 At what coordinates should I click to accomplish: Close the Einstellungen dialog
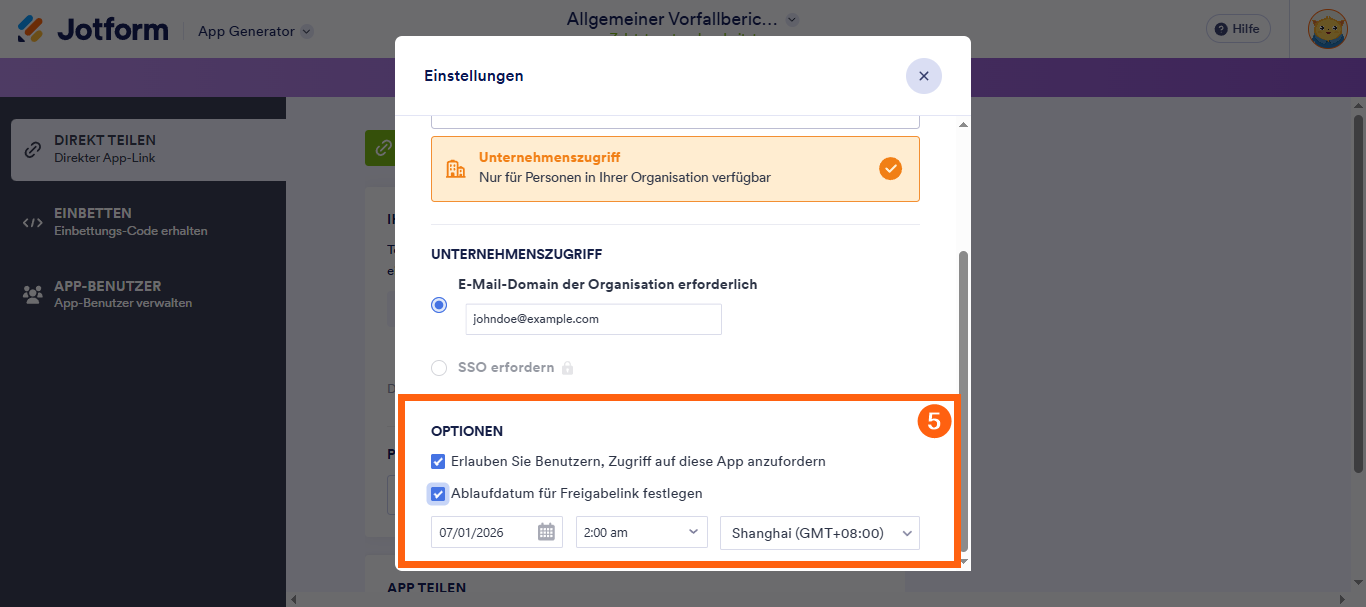coord(924,76)
